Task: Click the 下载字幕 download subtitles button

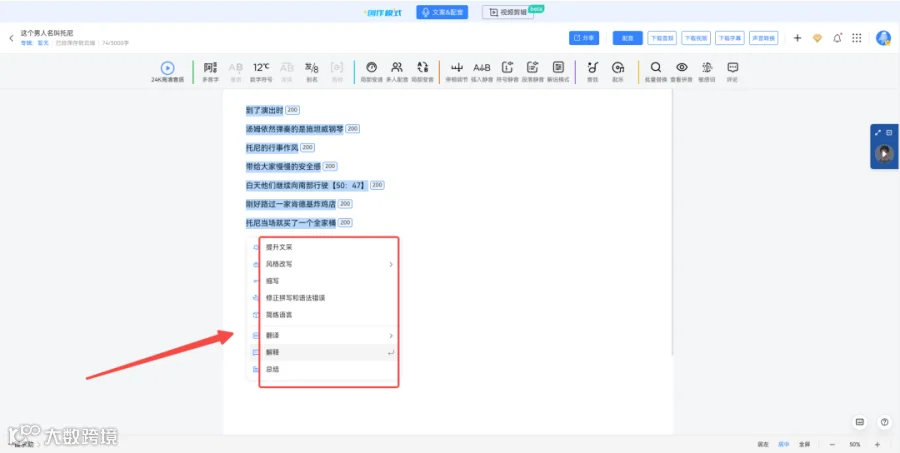Action: click(730, 38)
